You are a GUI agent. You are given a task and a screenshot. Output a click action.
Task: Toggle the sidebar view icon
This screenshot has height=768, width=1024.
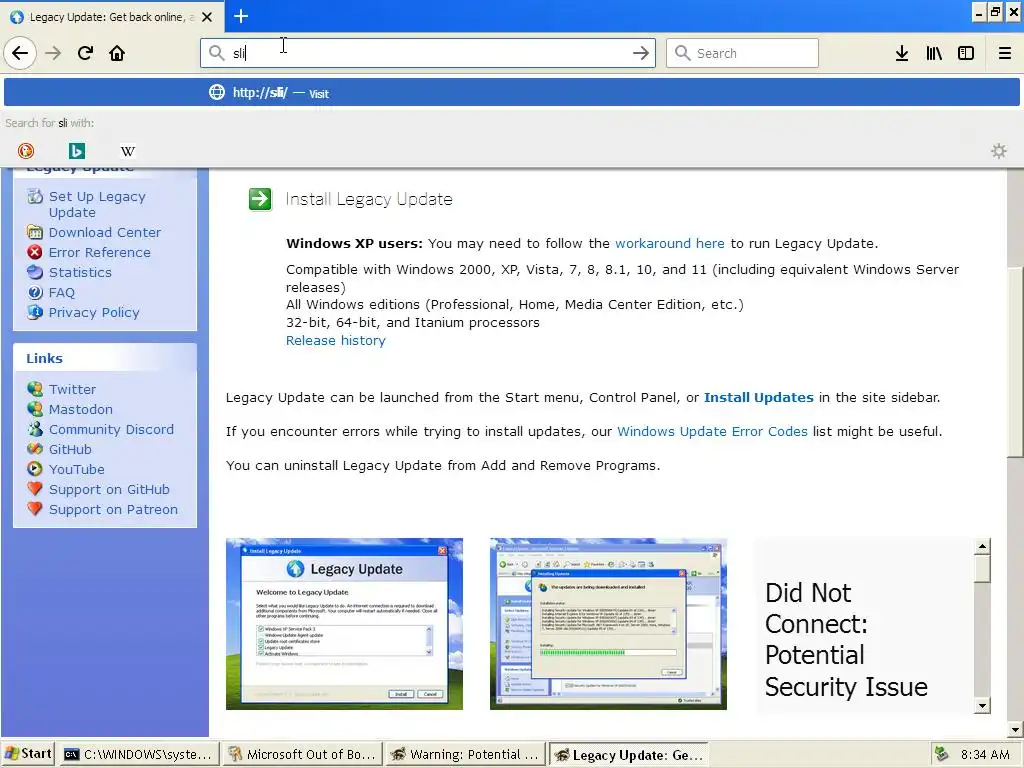pyautogui.click(x=966, y=53)
